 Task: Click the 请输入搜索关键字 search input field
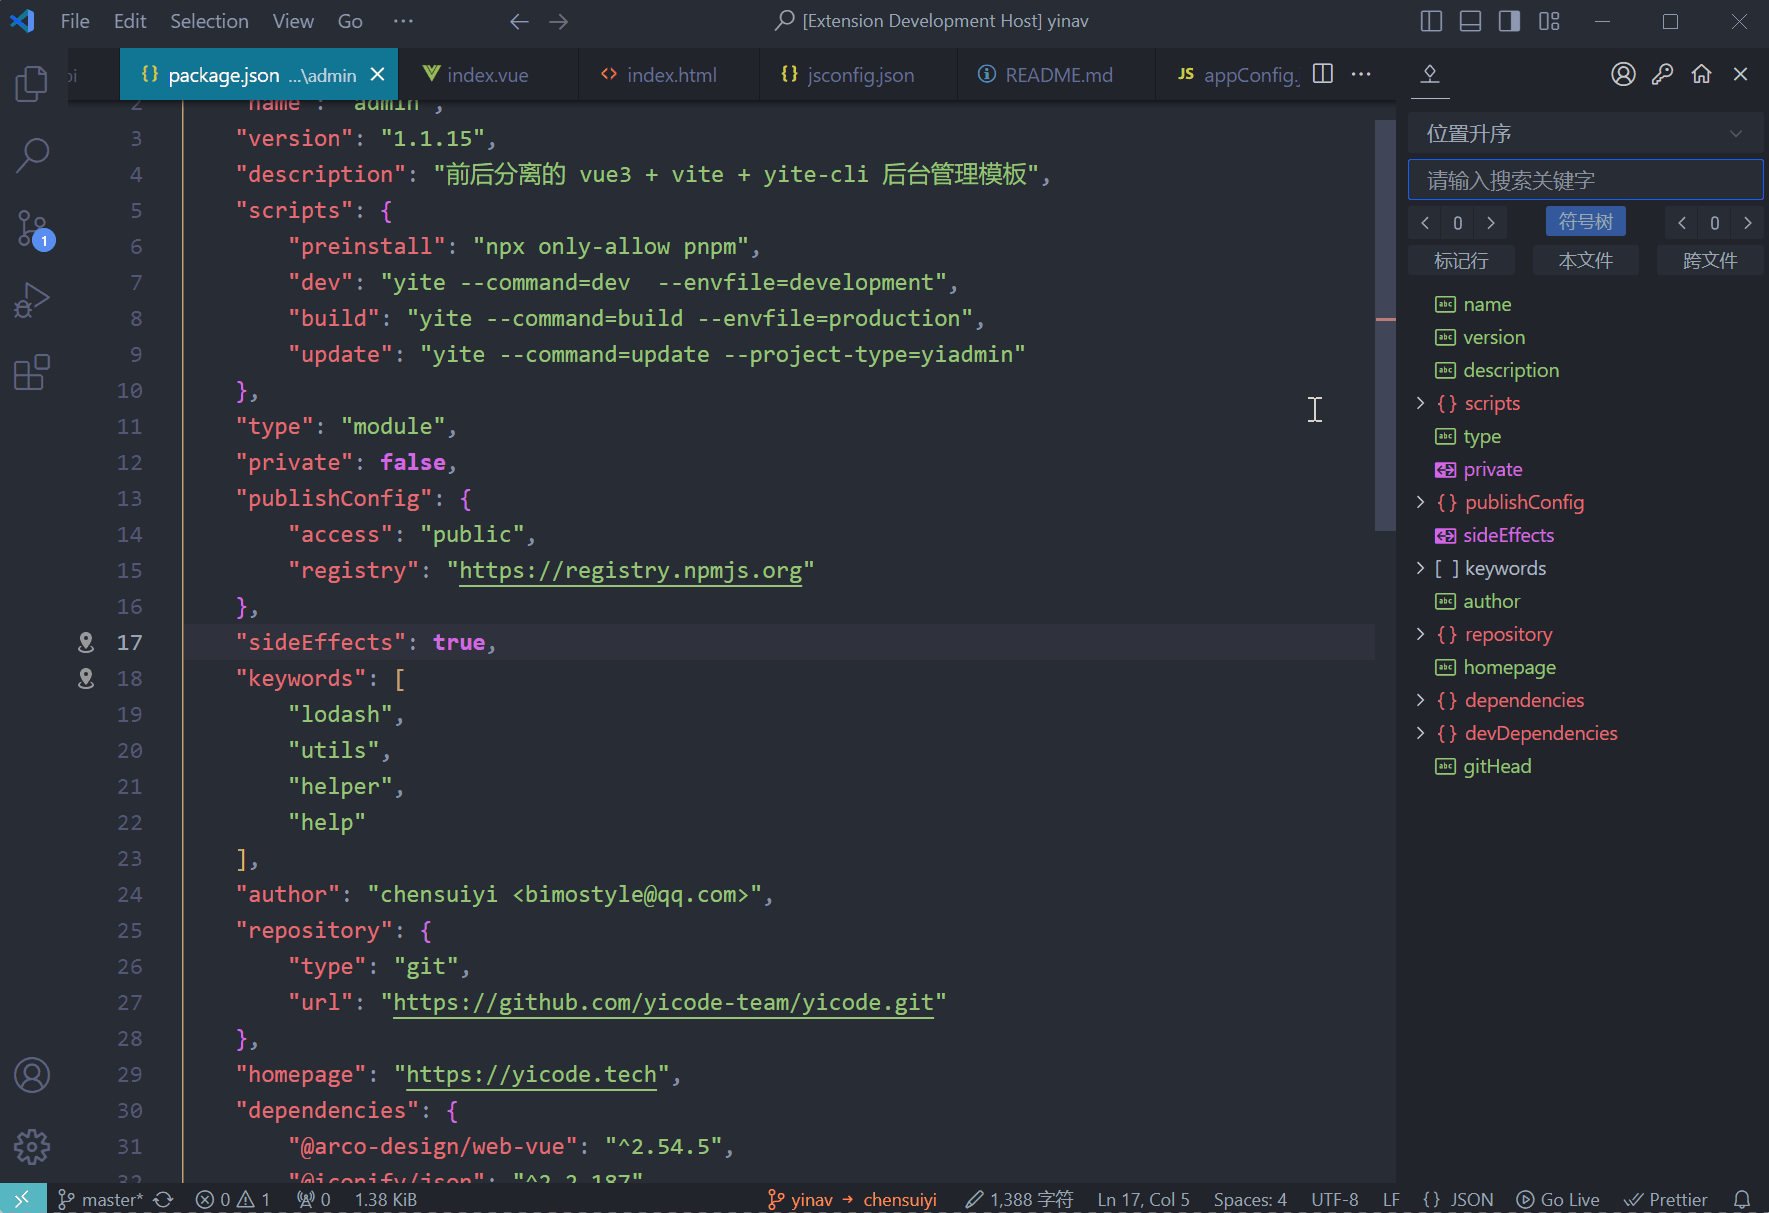[1584, 180]
